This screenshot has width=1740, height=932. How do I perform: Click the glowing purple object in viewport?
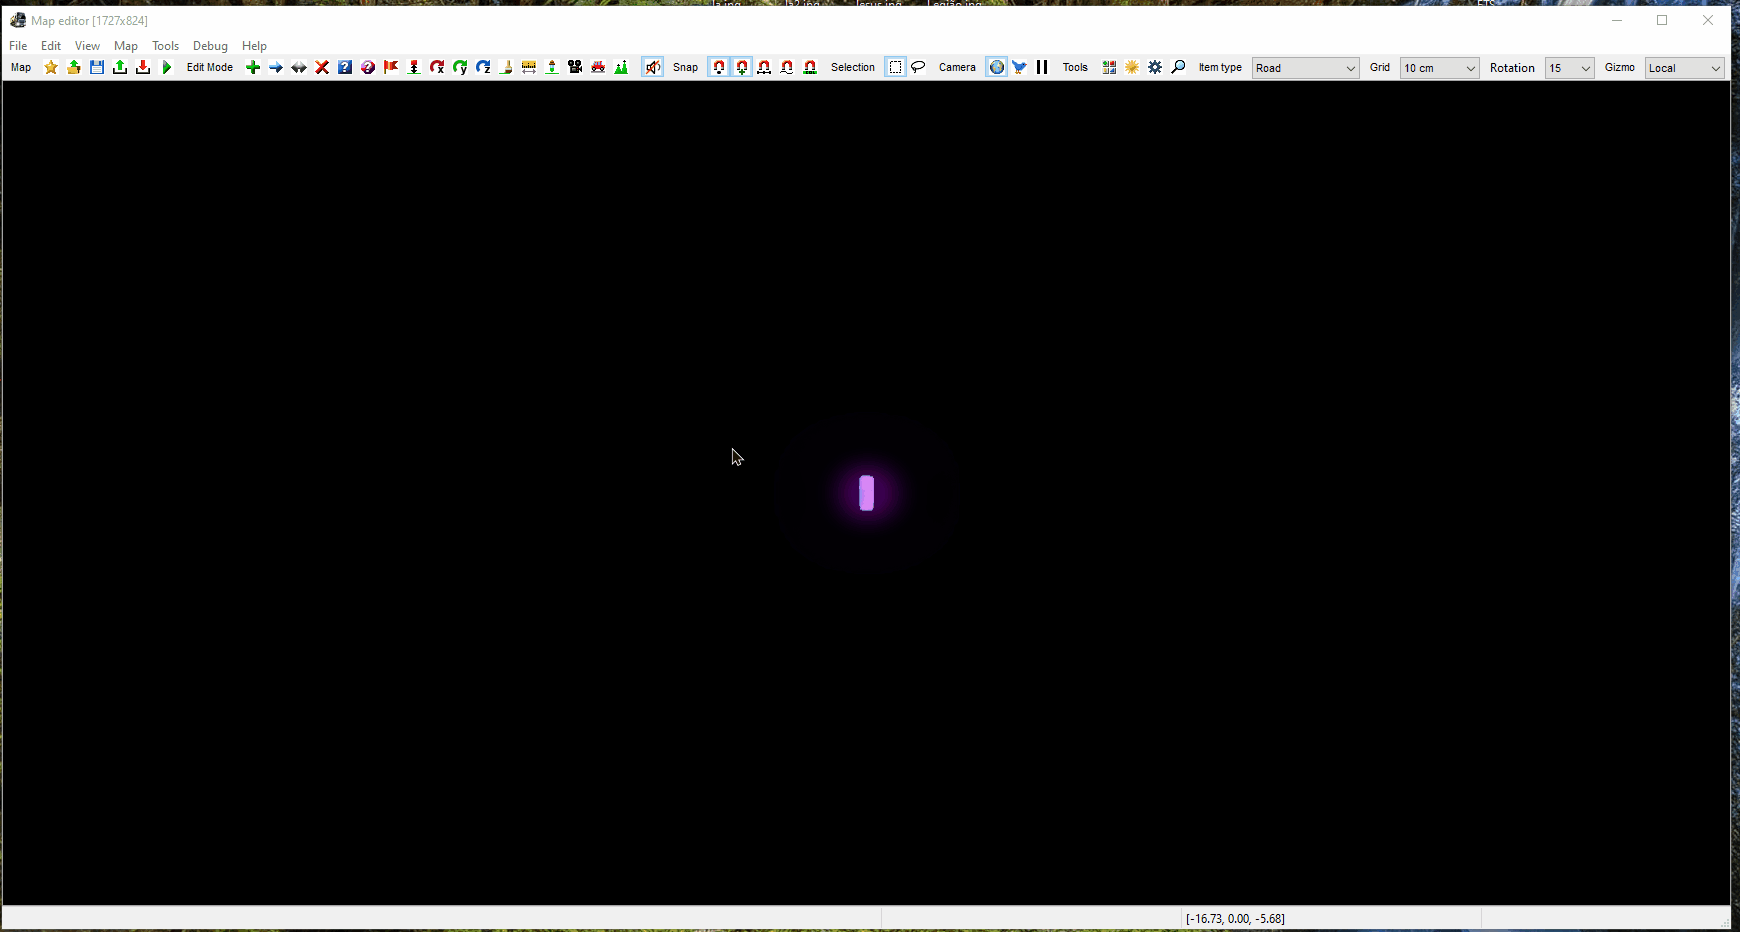pyautogui.click(x=866, y=493)
